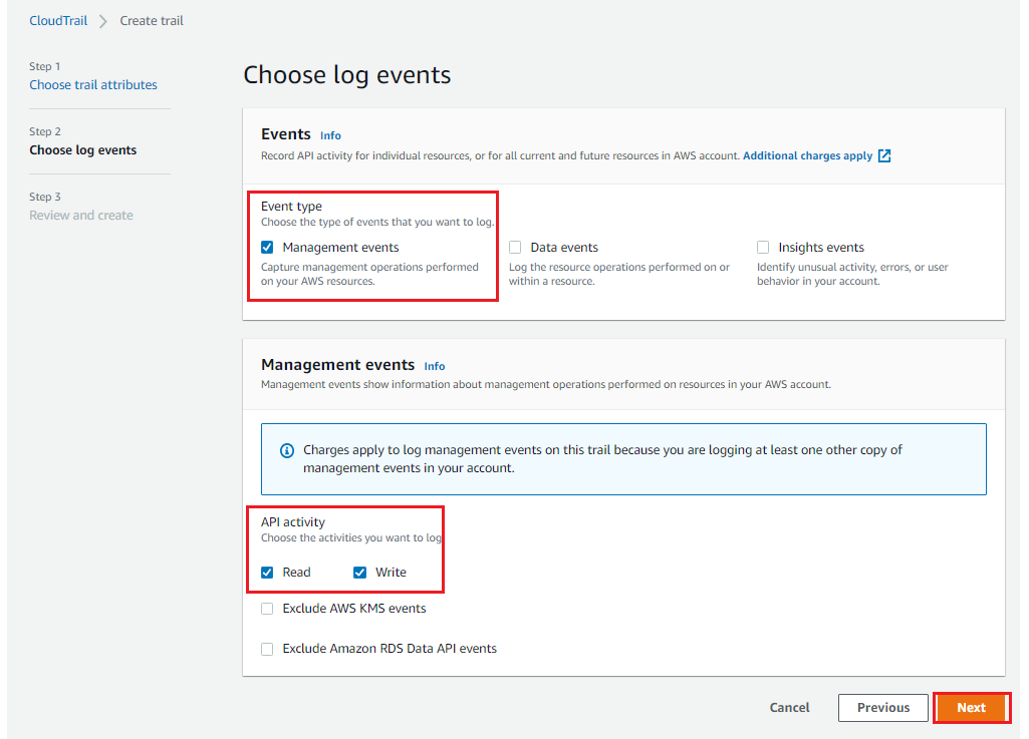The image size is (1029, 739).
Task: Uncheck the Management events checkbox
Action: pos(267,247)
